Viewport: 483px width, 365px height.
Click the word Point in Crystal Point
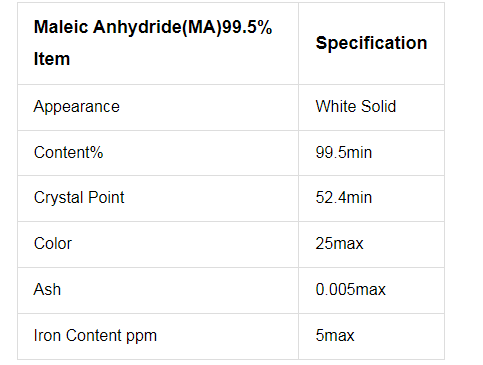pos(106,197)
